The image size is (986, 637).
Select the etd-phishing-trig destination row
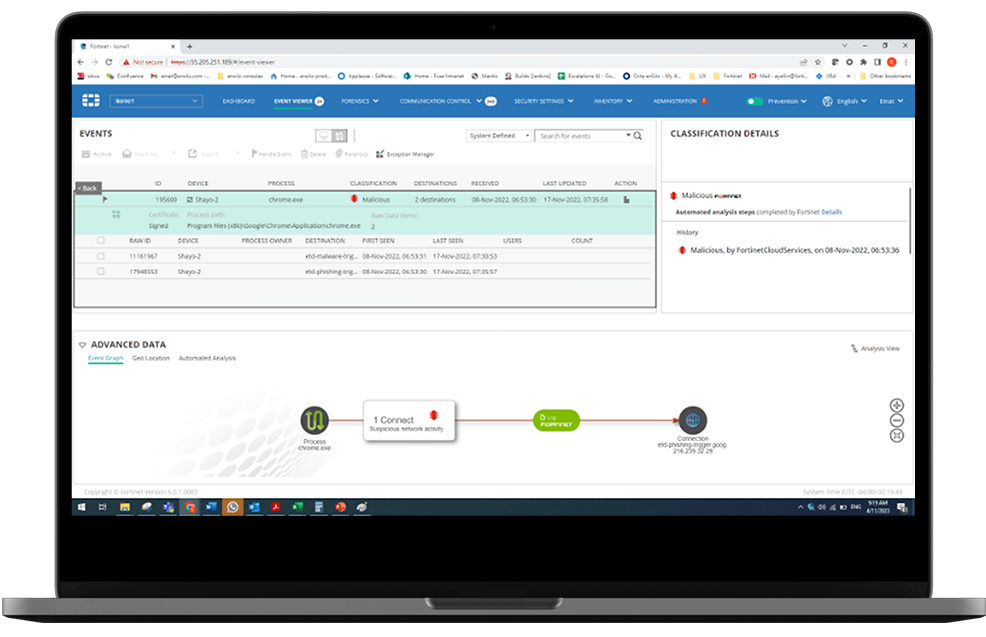click(x=365, y=272)
